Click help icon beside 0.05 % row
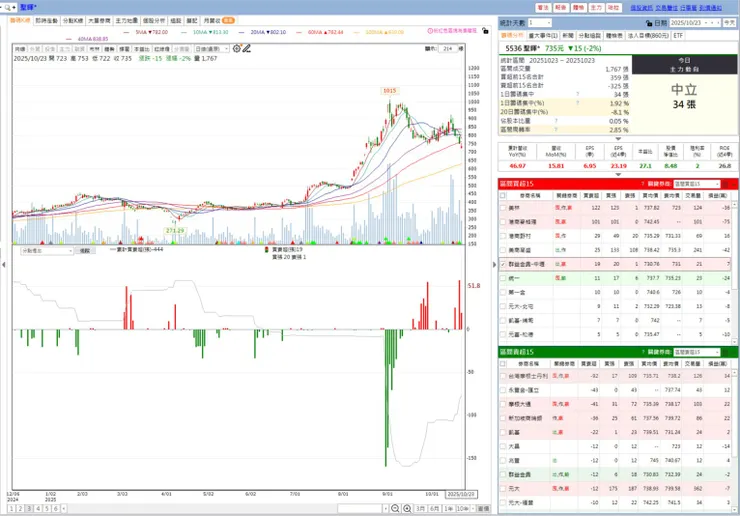Image resolution: width=740 pixels, height=516 pixels. [x=556, y=121]
